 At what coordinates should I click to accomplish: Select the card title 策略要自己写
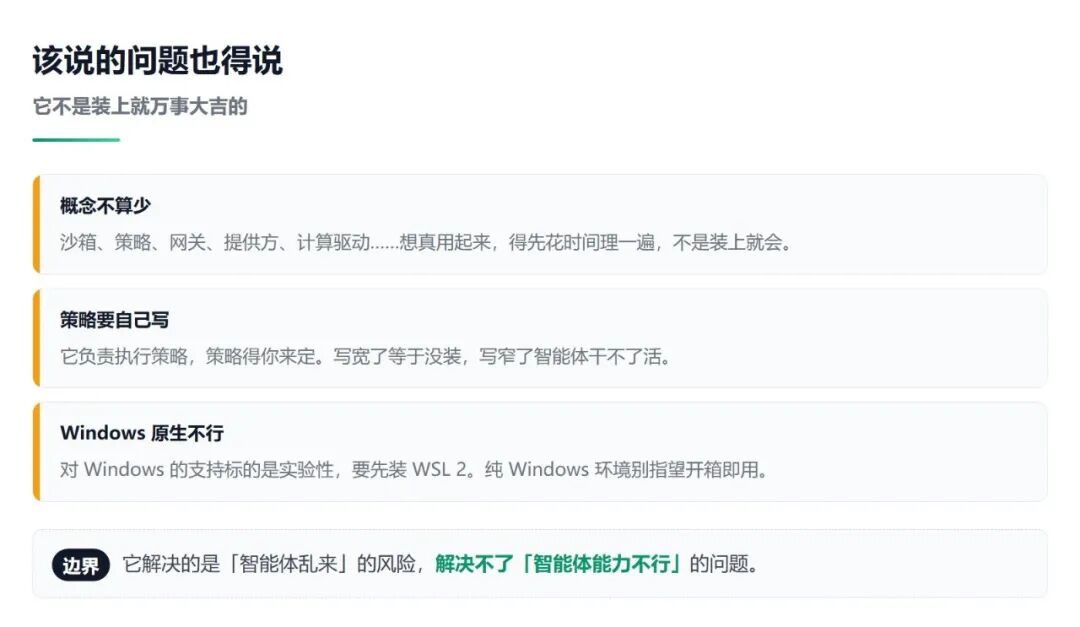click(114, 320)
